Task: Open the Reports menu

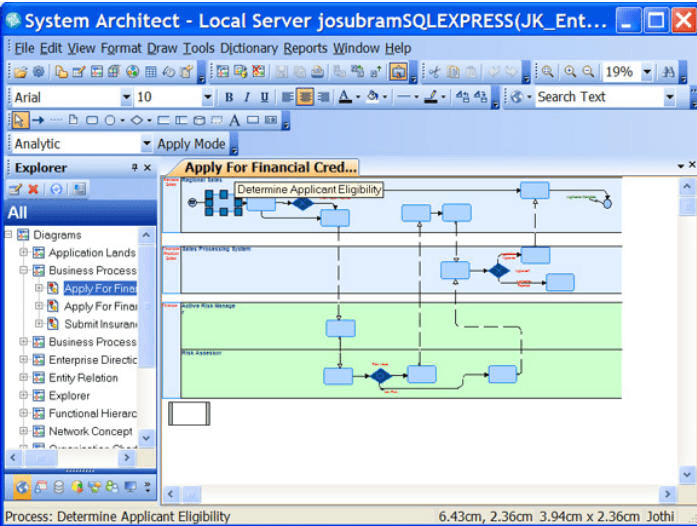Action: point(305,48)
